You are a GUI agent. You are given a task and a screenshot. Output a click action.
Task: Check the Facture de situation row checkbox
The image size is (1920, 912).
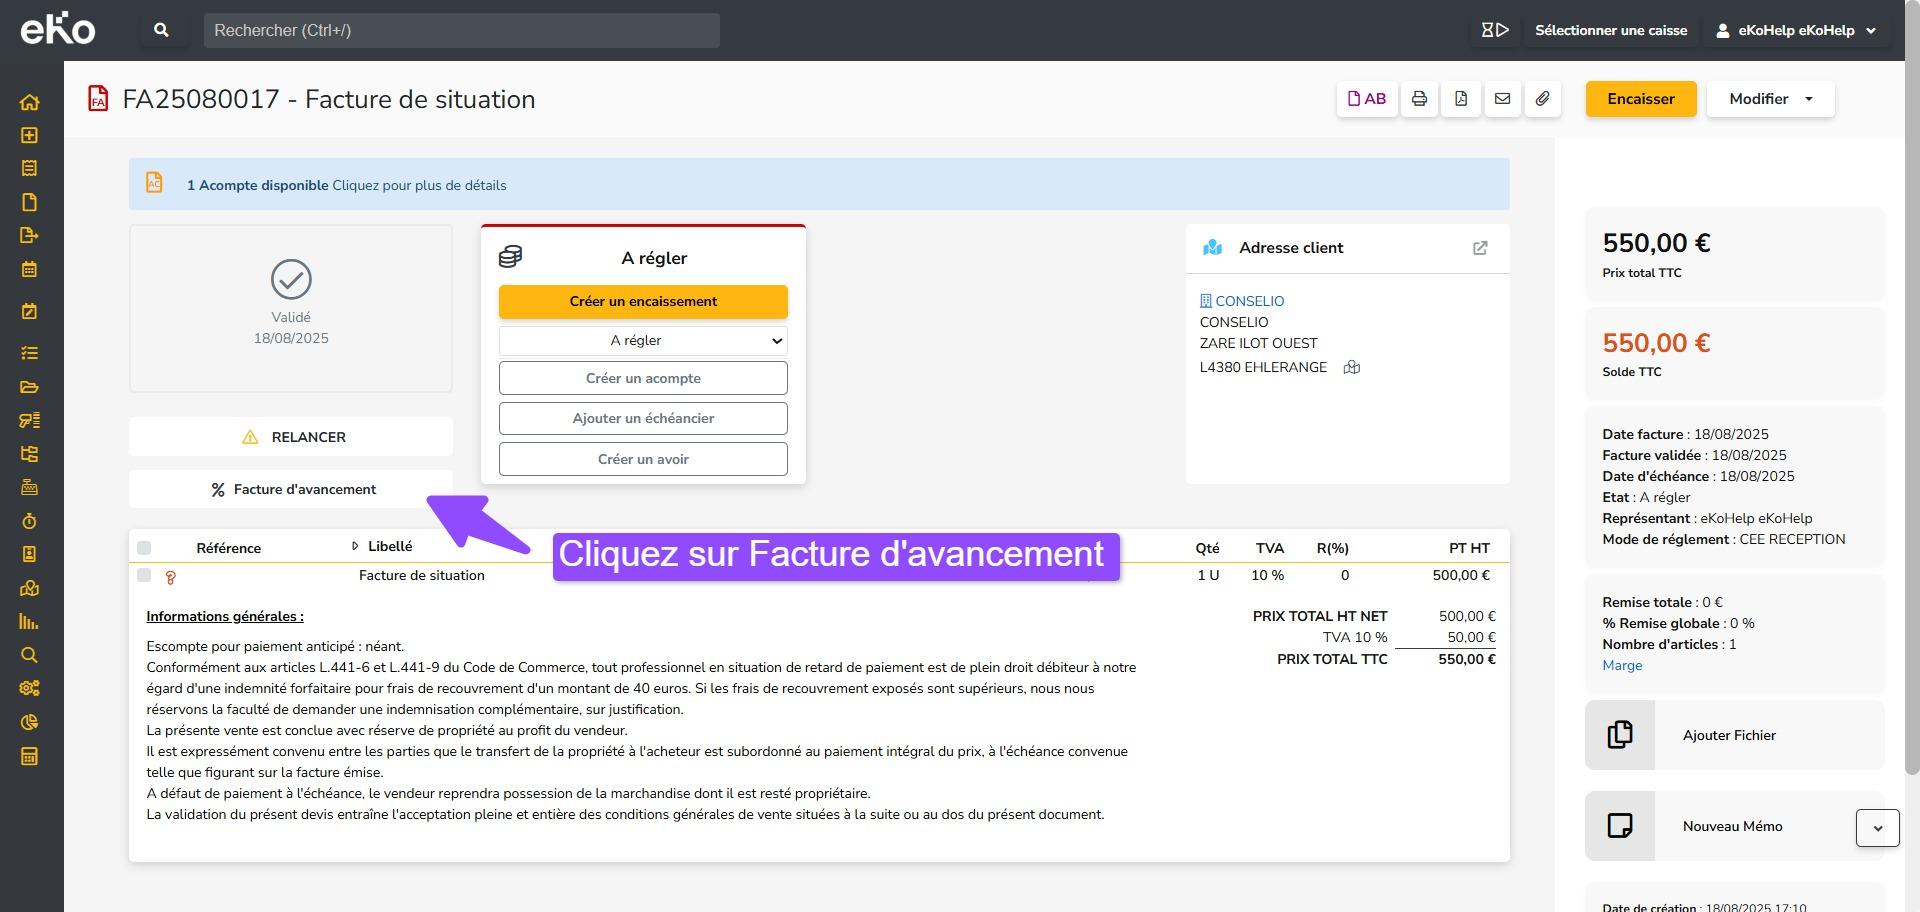[144, 575]
